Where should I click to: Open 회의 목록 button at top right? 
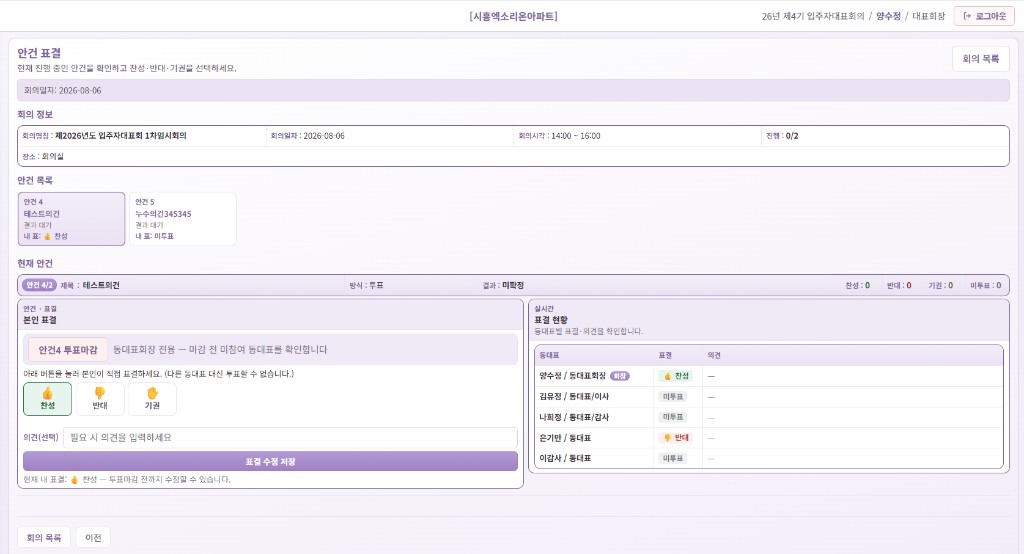click(x=981, y=59)
